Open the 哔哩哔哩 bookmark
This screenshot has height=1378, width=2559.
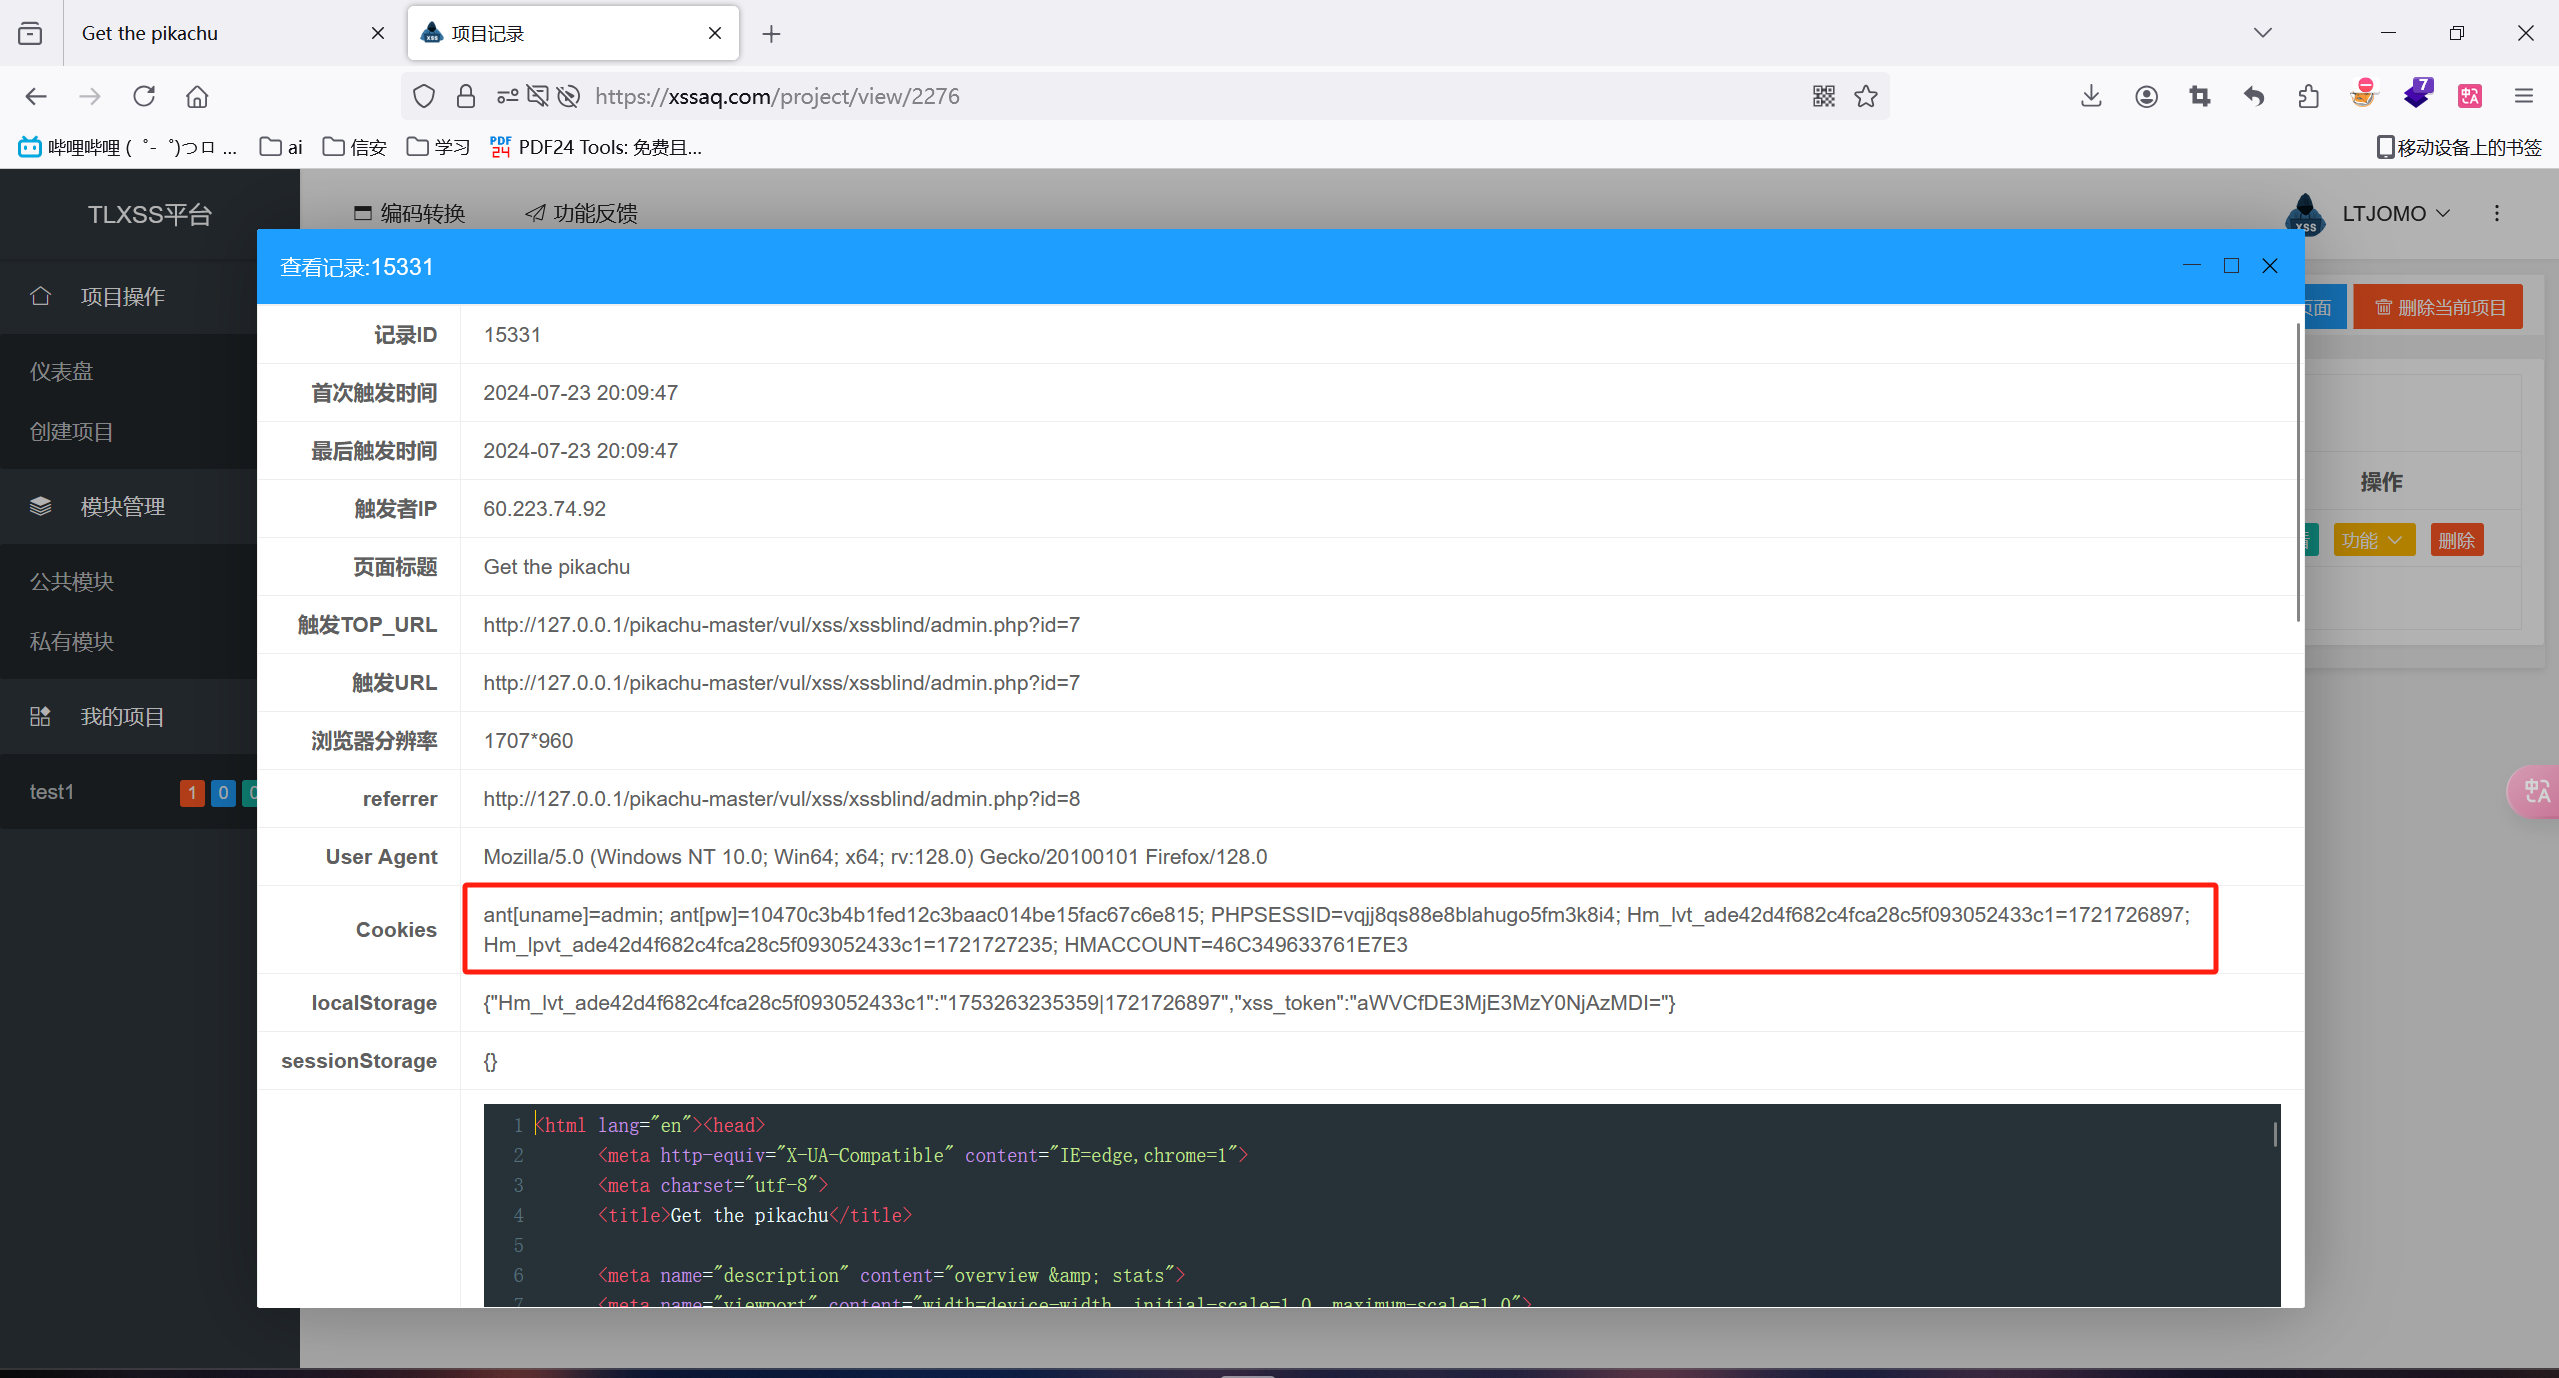point(128,147)
